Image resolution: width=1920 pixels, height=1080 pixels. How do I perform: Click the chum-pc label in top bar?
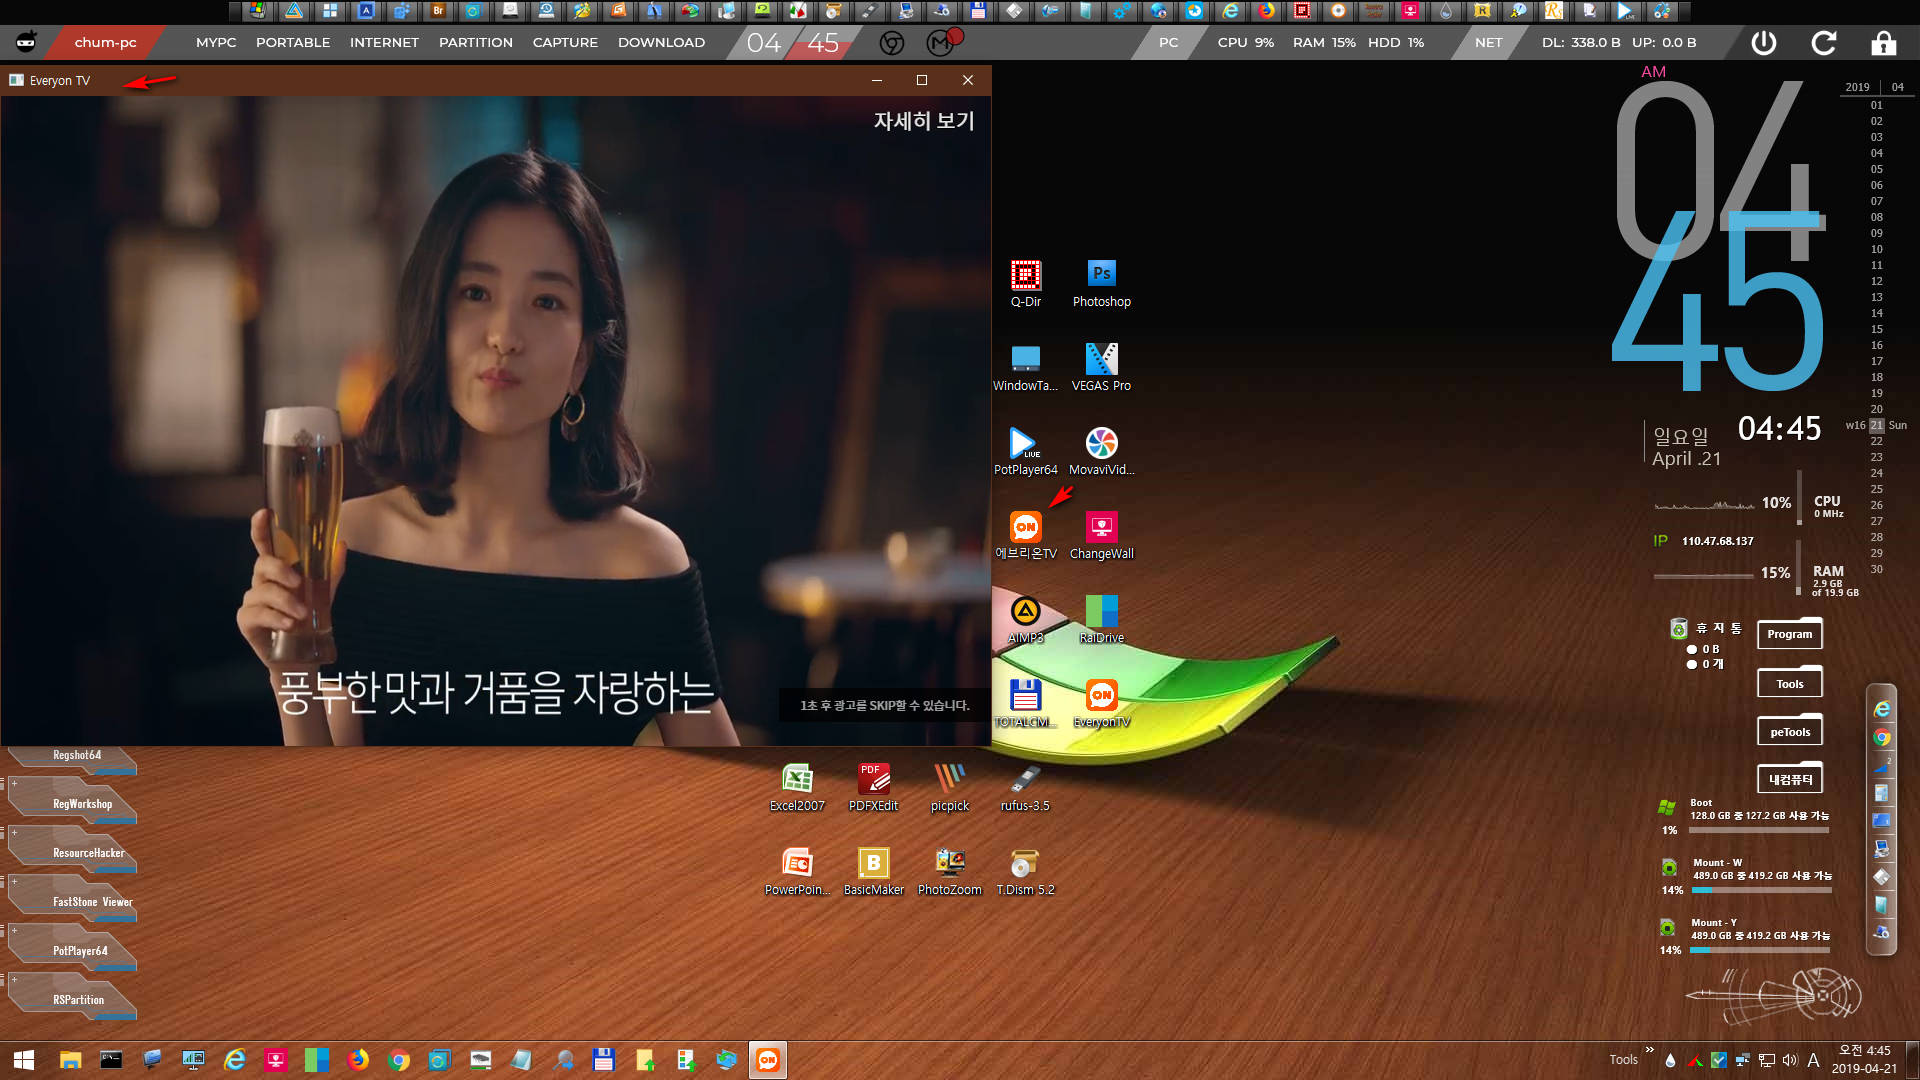105,43
